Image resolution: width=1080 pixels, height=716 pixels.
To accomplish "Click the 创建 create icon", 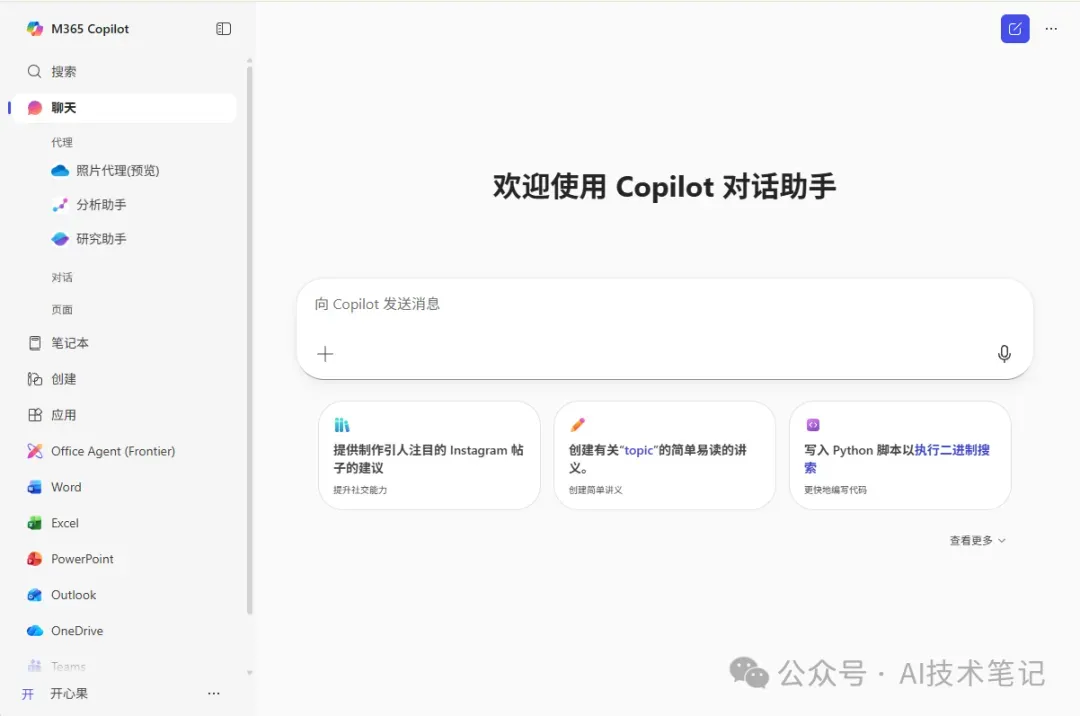I will pos(34,379).
